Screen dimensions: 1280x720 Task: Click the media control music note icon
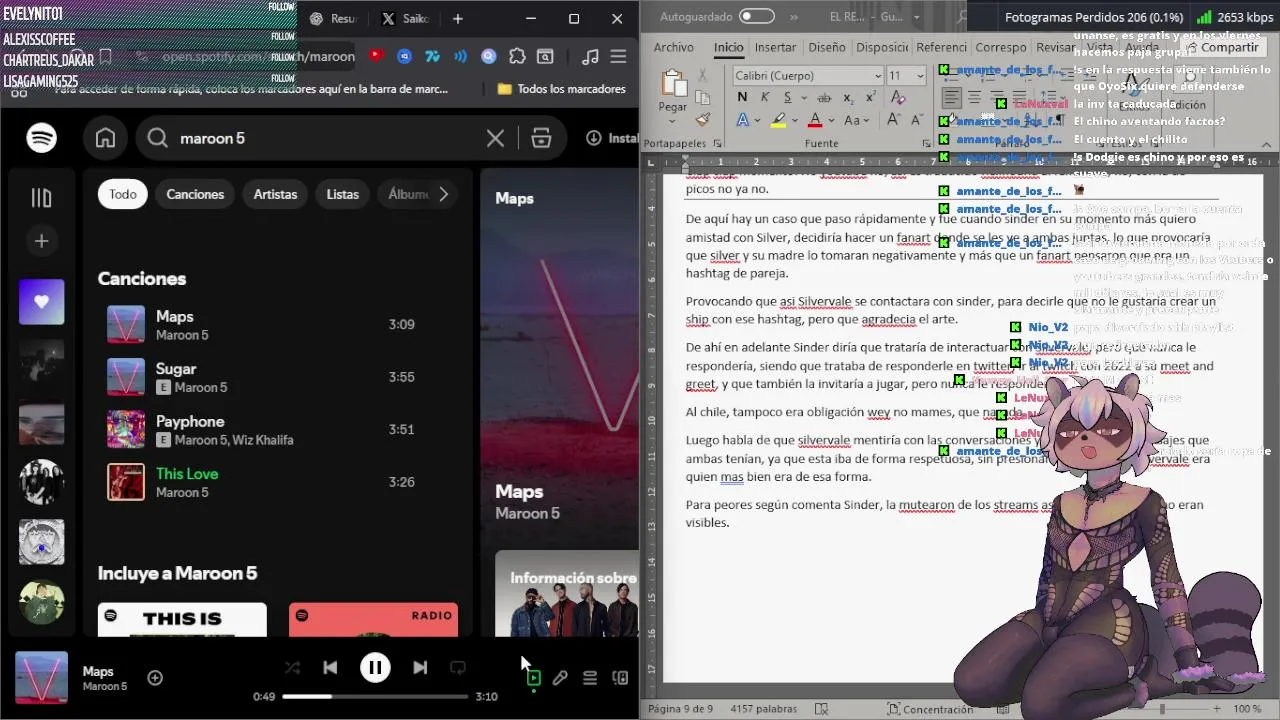(591, 57)
